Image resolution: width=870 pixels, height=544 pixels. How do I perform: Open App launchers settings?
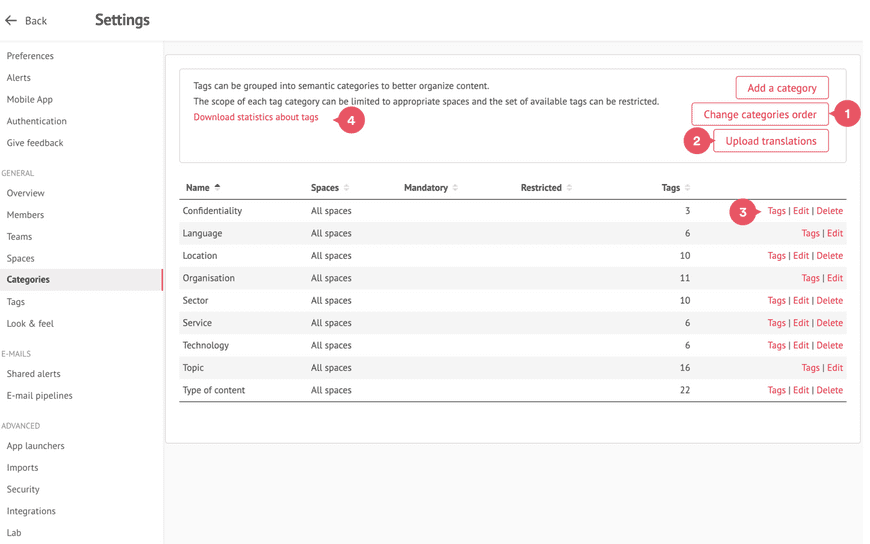(x=36, y=446)
